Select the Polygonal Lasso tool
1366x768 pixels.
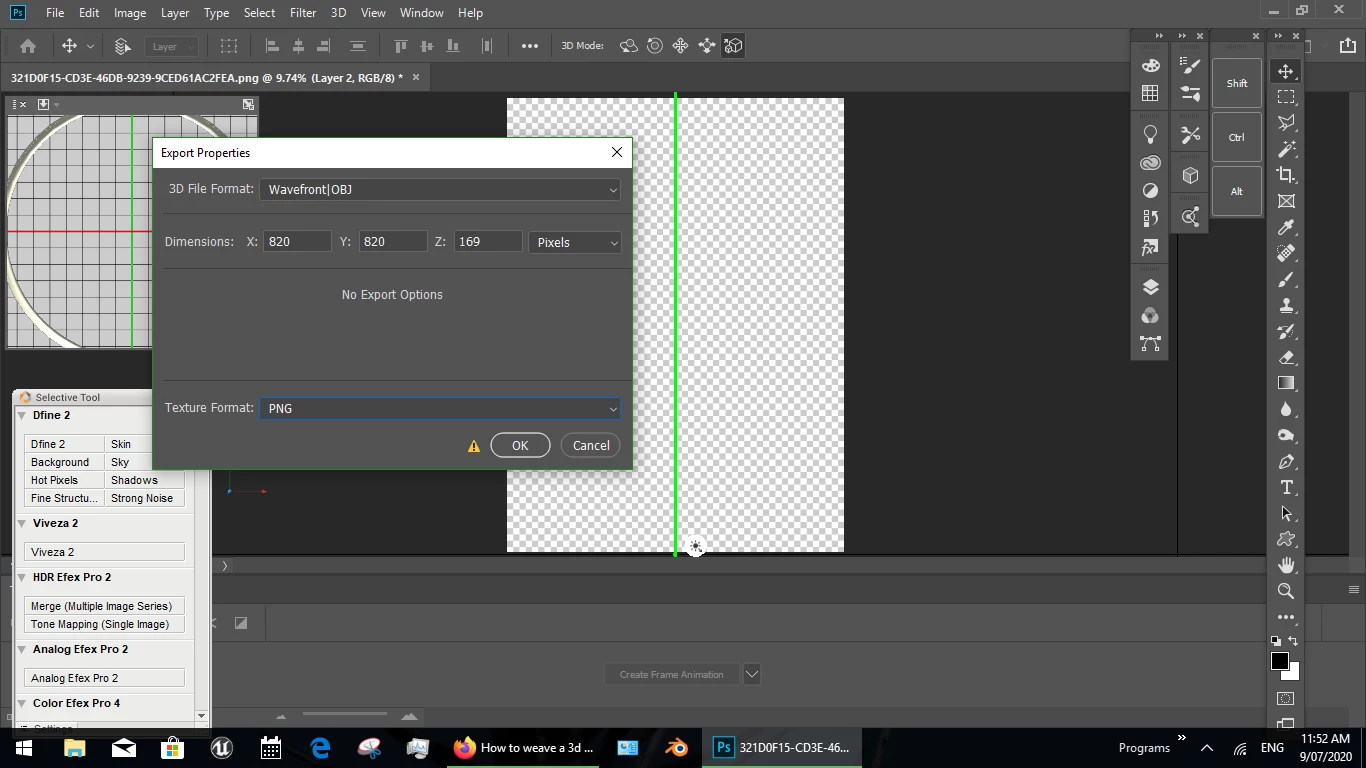[1286, 123]
